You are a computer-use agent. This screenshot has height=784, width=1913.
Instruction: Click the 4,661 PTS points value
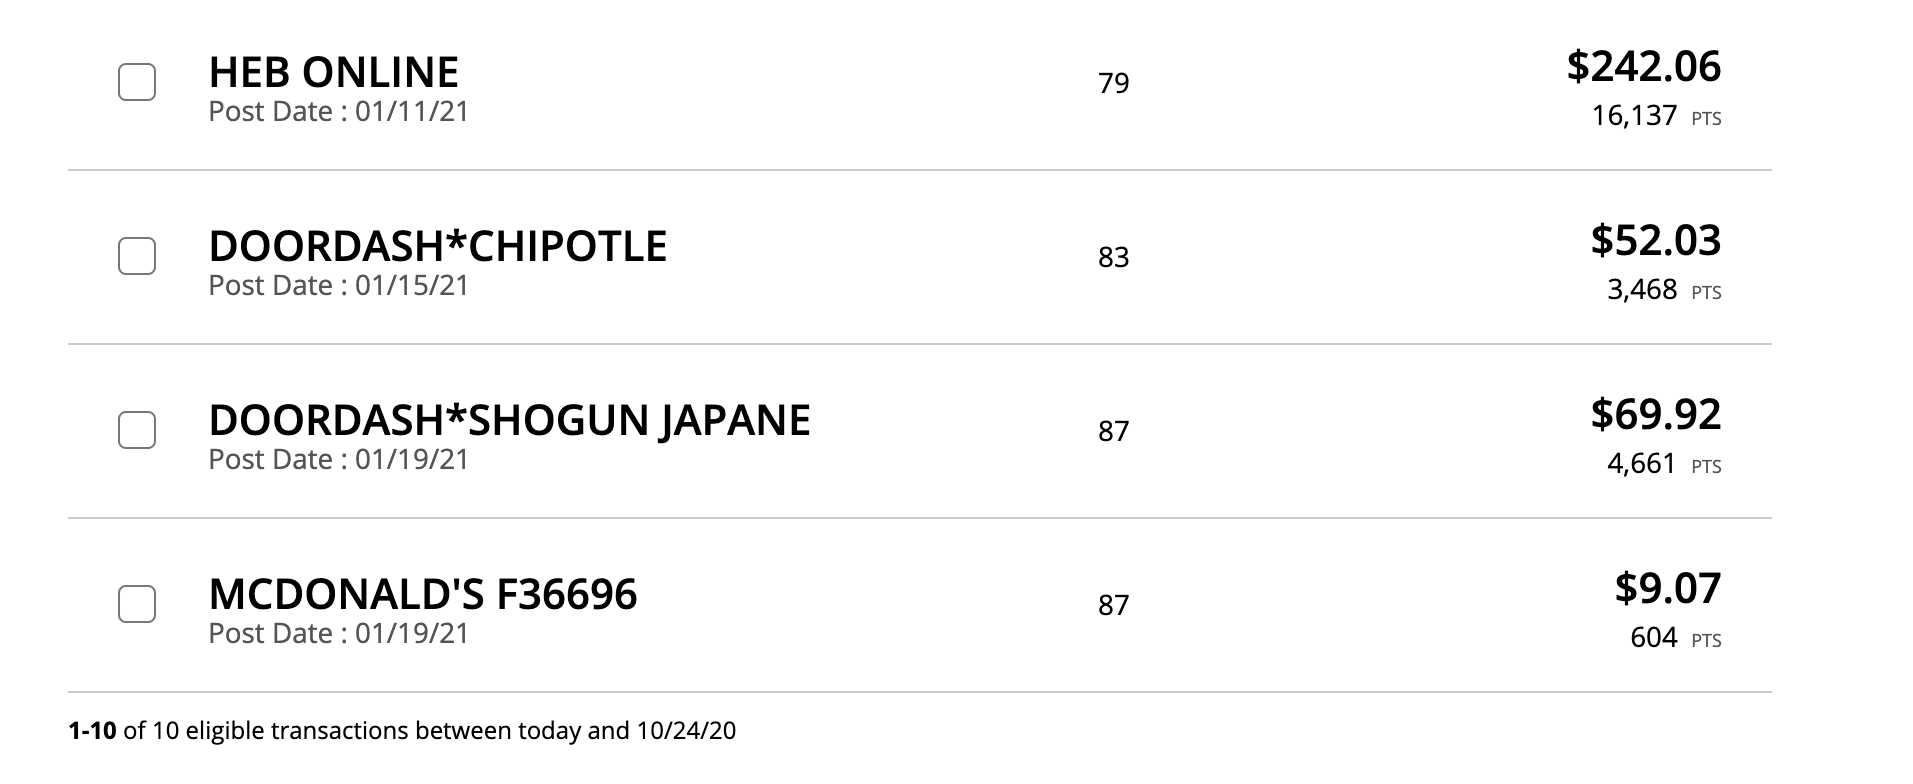coord(1663,464)
